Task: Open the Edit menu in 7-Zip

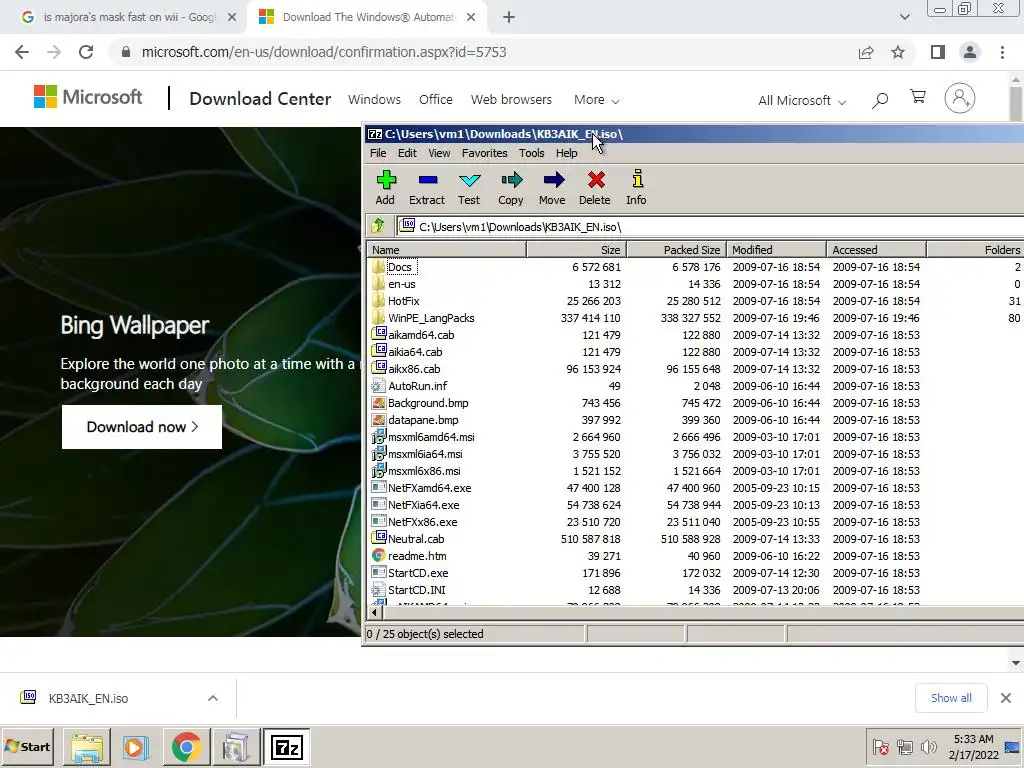Action: coord(407,153)
